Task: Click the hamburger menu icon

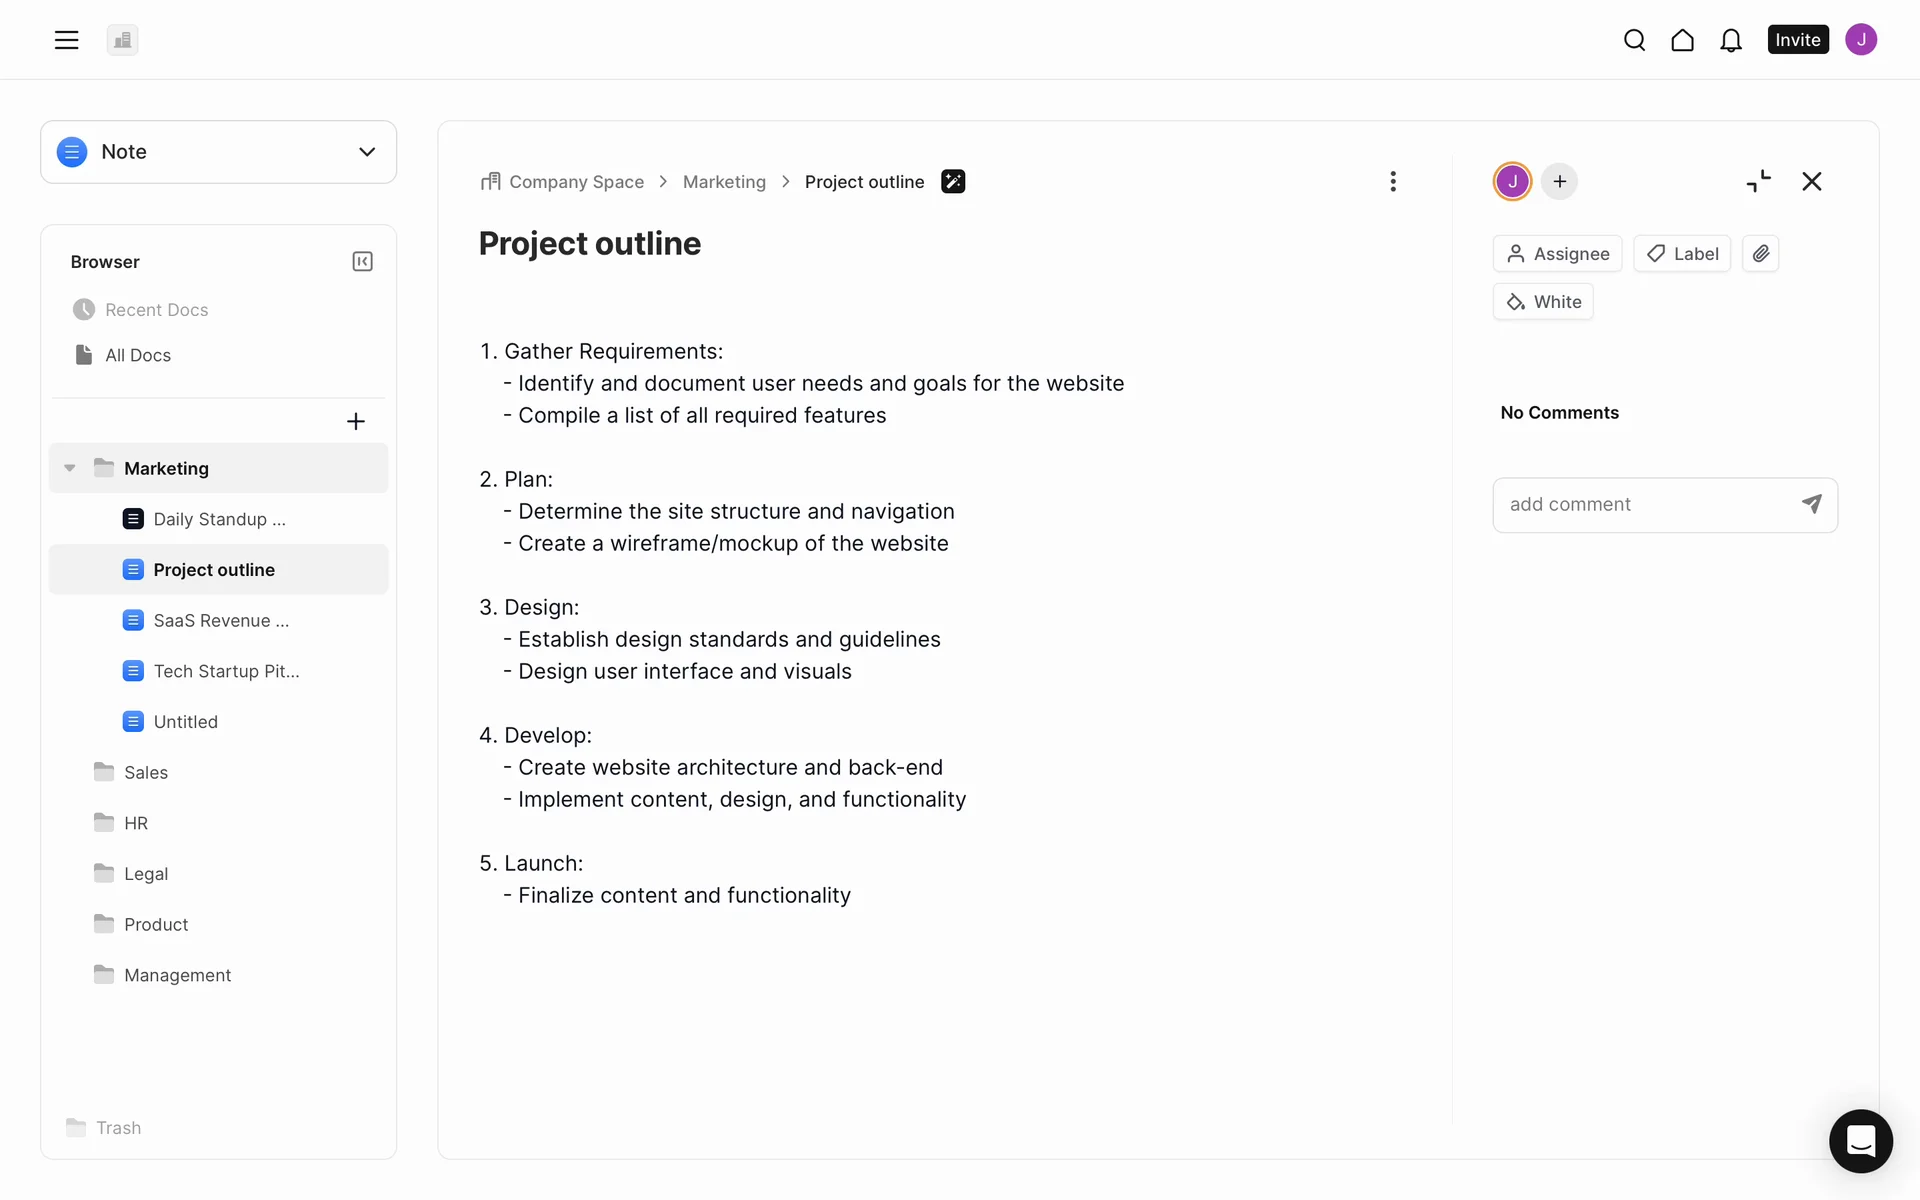Action: click(66, 40)
